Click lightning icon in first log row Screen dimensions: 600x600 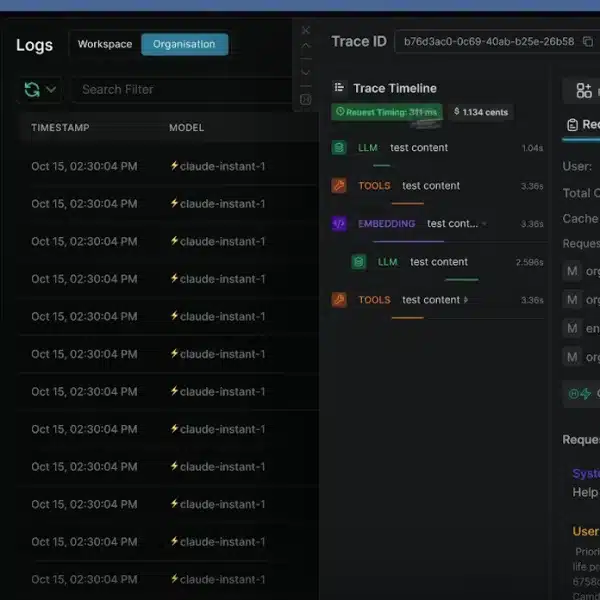174,166
